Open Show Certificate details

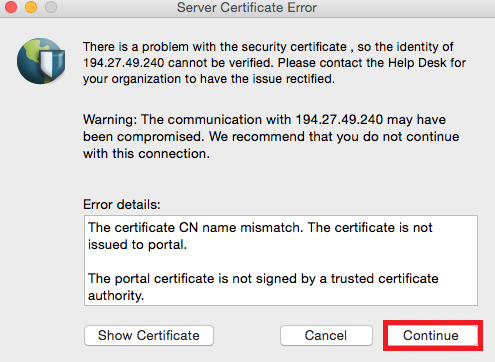click(x=149, y=335)
